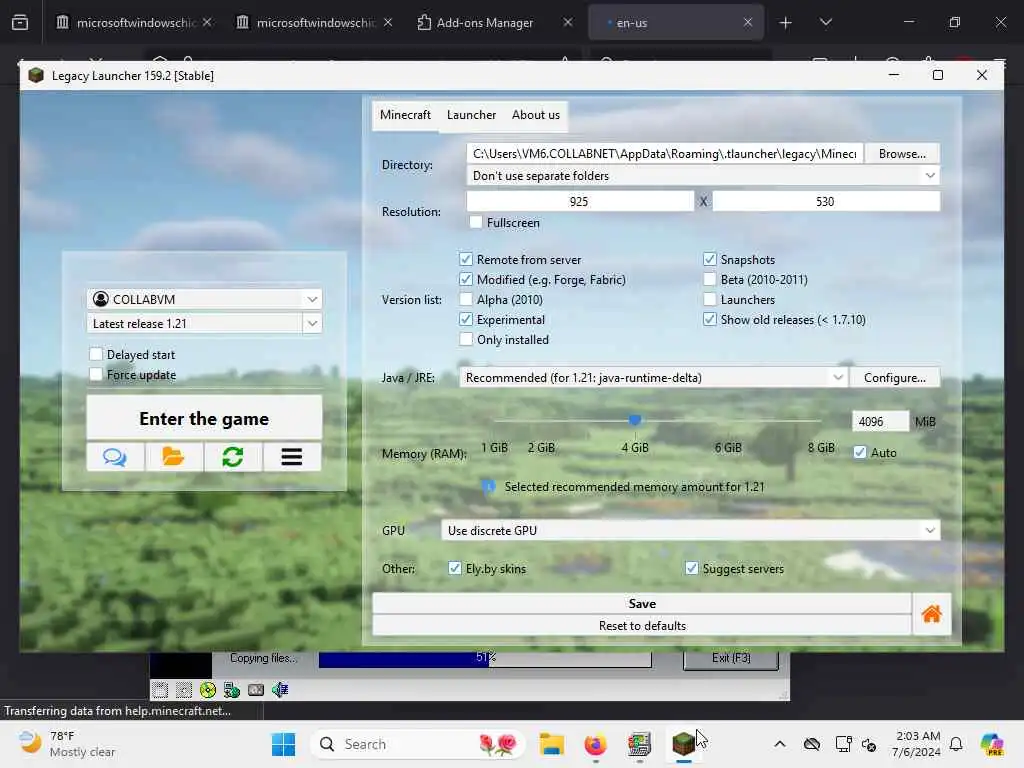Open a new Firefox tab with plus icon
The image size is (1024, 768).
786,23
